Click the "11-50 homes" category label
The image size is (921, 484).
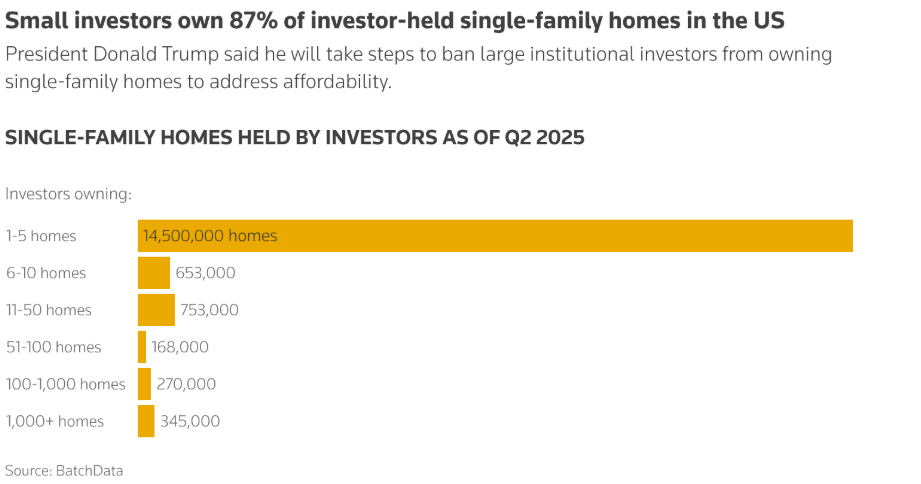tap(49, 310)
